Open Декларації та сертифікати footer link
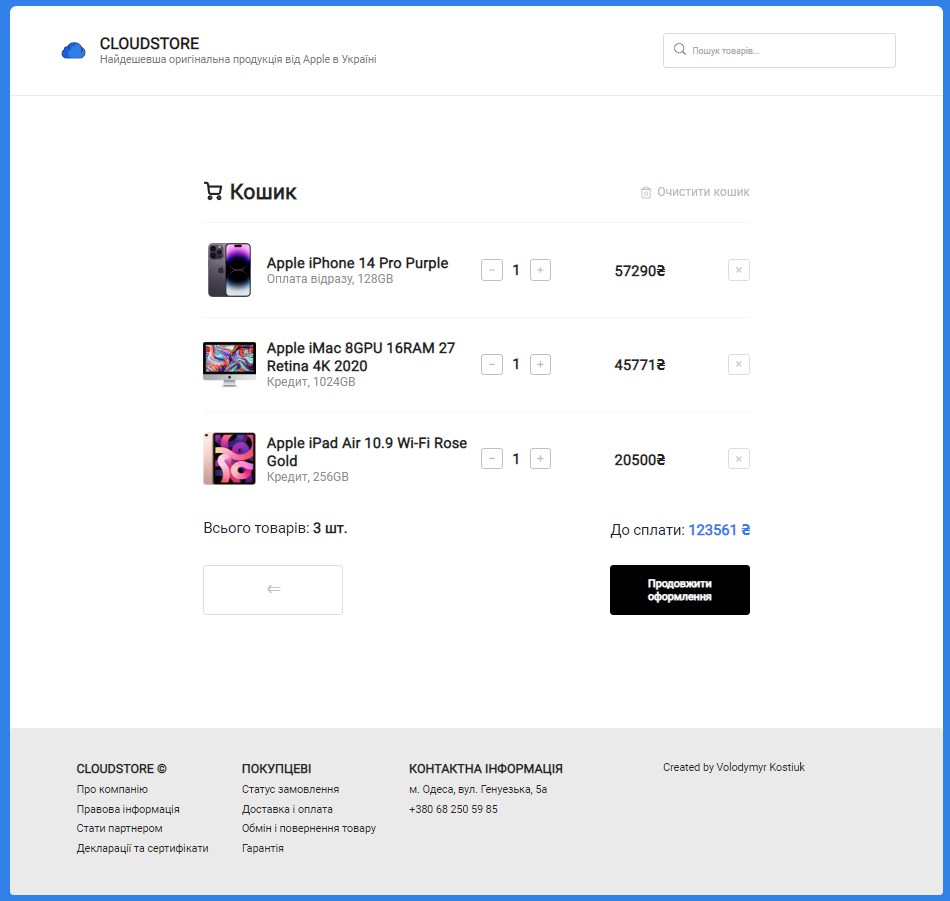This screenshot has height=901, width=950. tap(142, 848)
